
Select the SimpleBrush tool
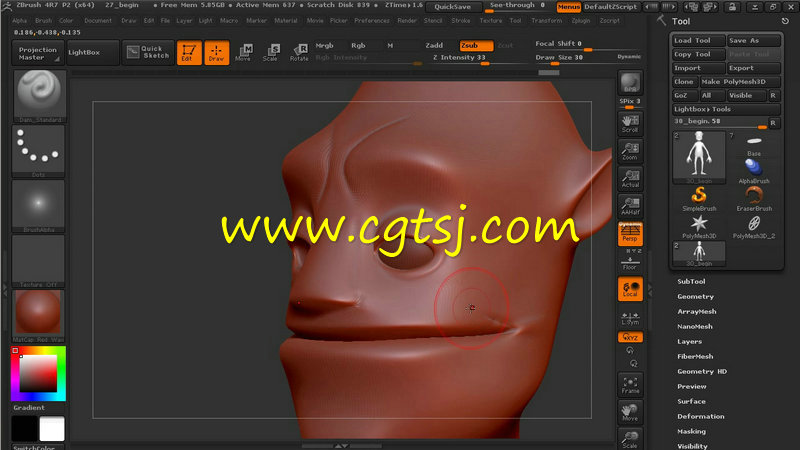699,198
